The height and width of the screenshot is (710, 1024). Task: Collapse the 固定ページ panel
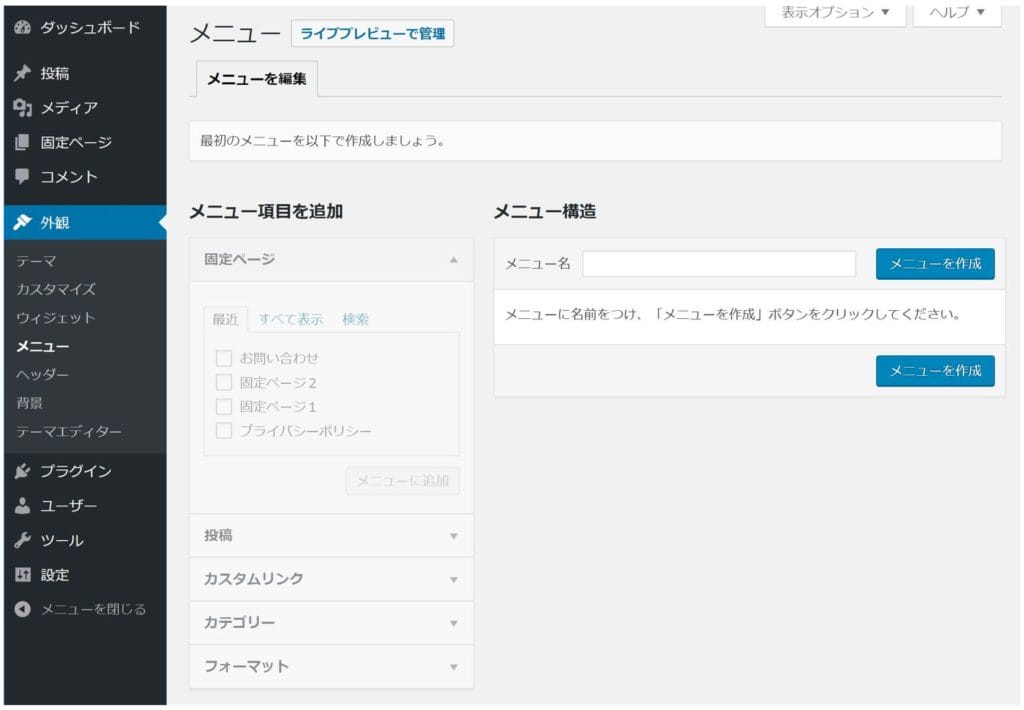[x=453, y=260]
